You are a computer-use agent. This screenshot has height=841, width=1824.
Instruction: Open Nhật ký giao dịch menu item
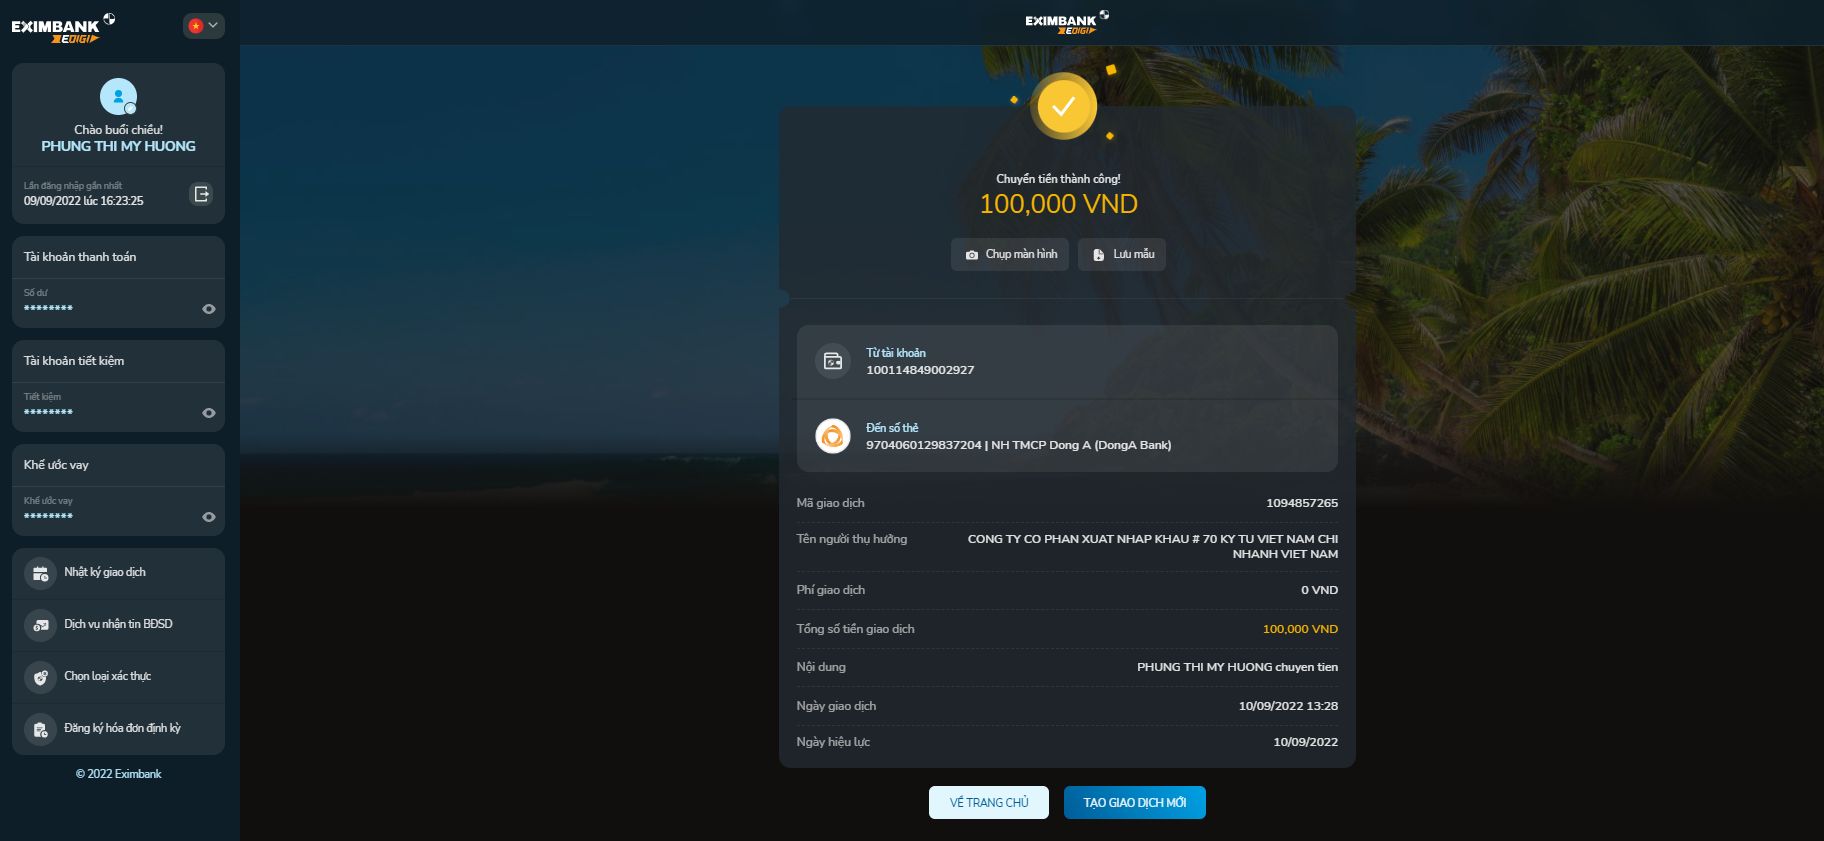click(118, 573)
